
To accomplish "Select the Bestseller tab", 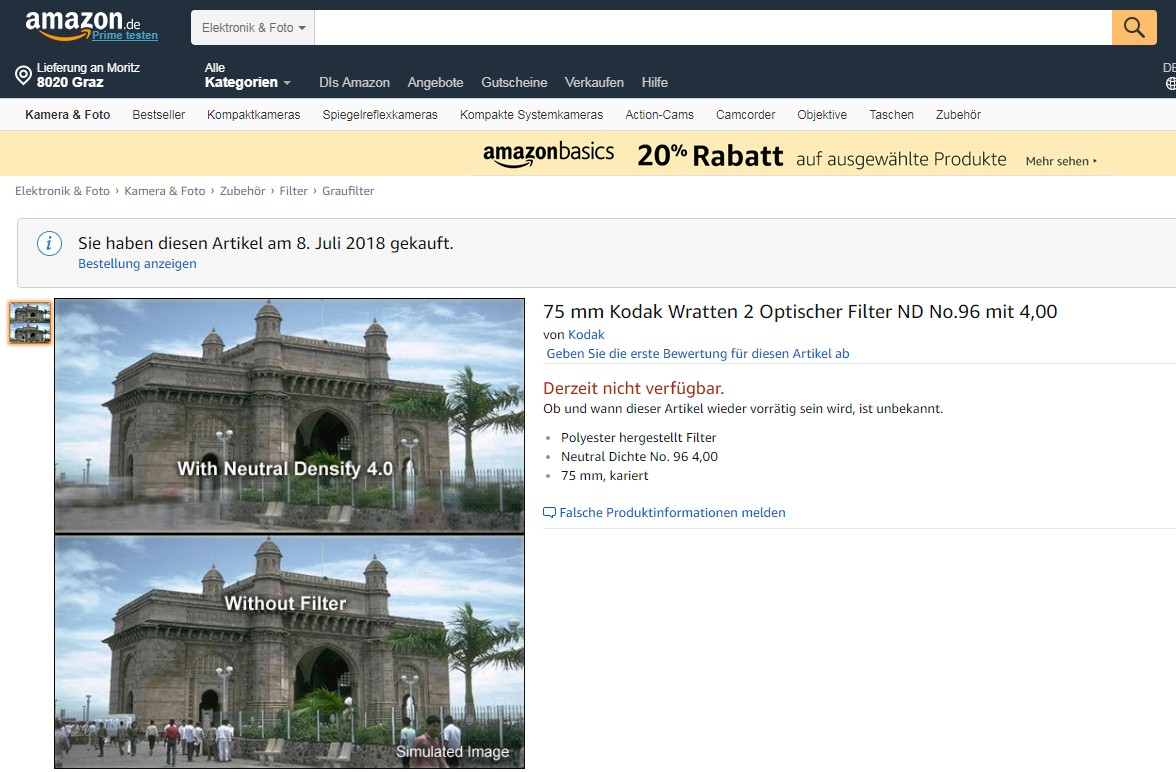I will click(x=158, y=115).
